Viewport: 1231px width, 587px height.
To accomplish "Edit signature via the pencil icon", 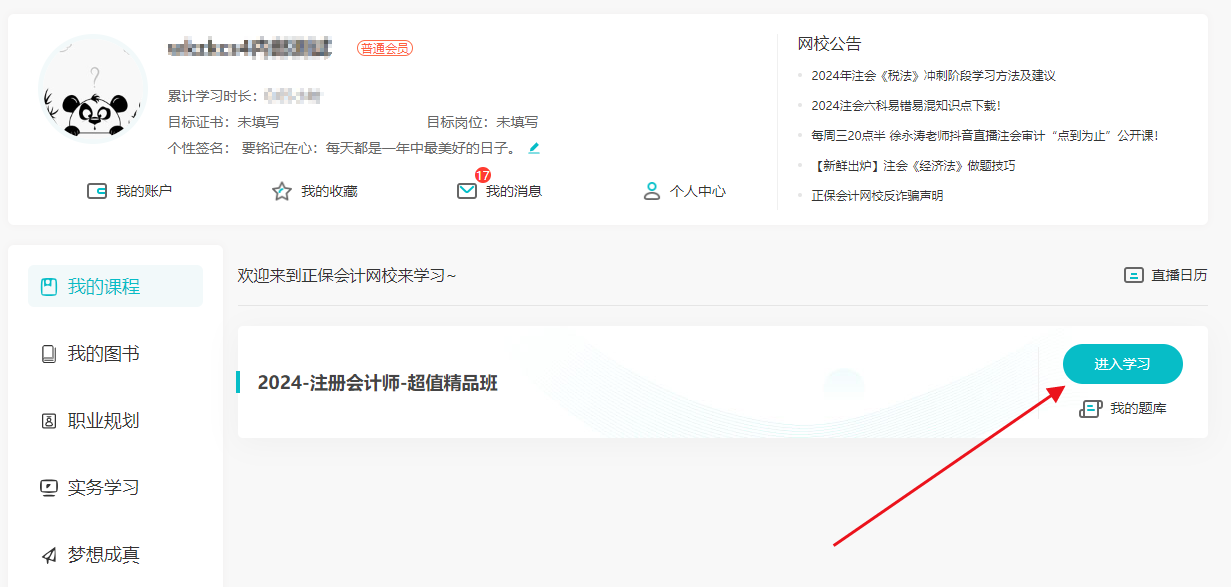I will [534, 147].
